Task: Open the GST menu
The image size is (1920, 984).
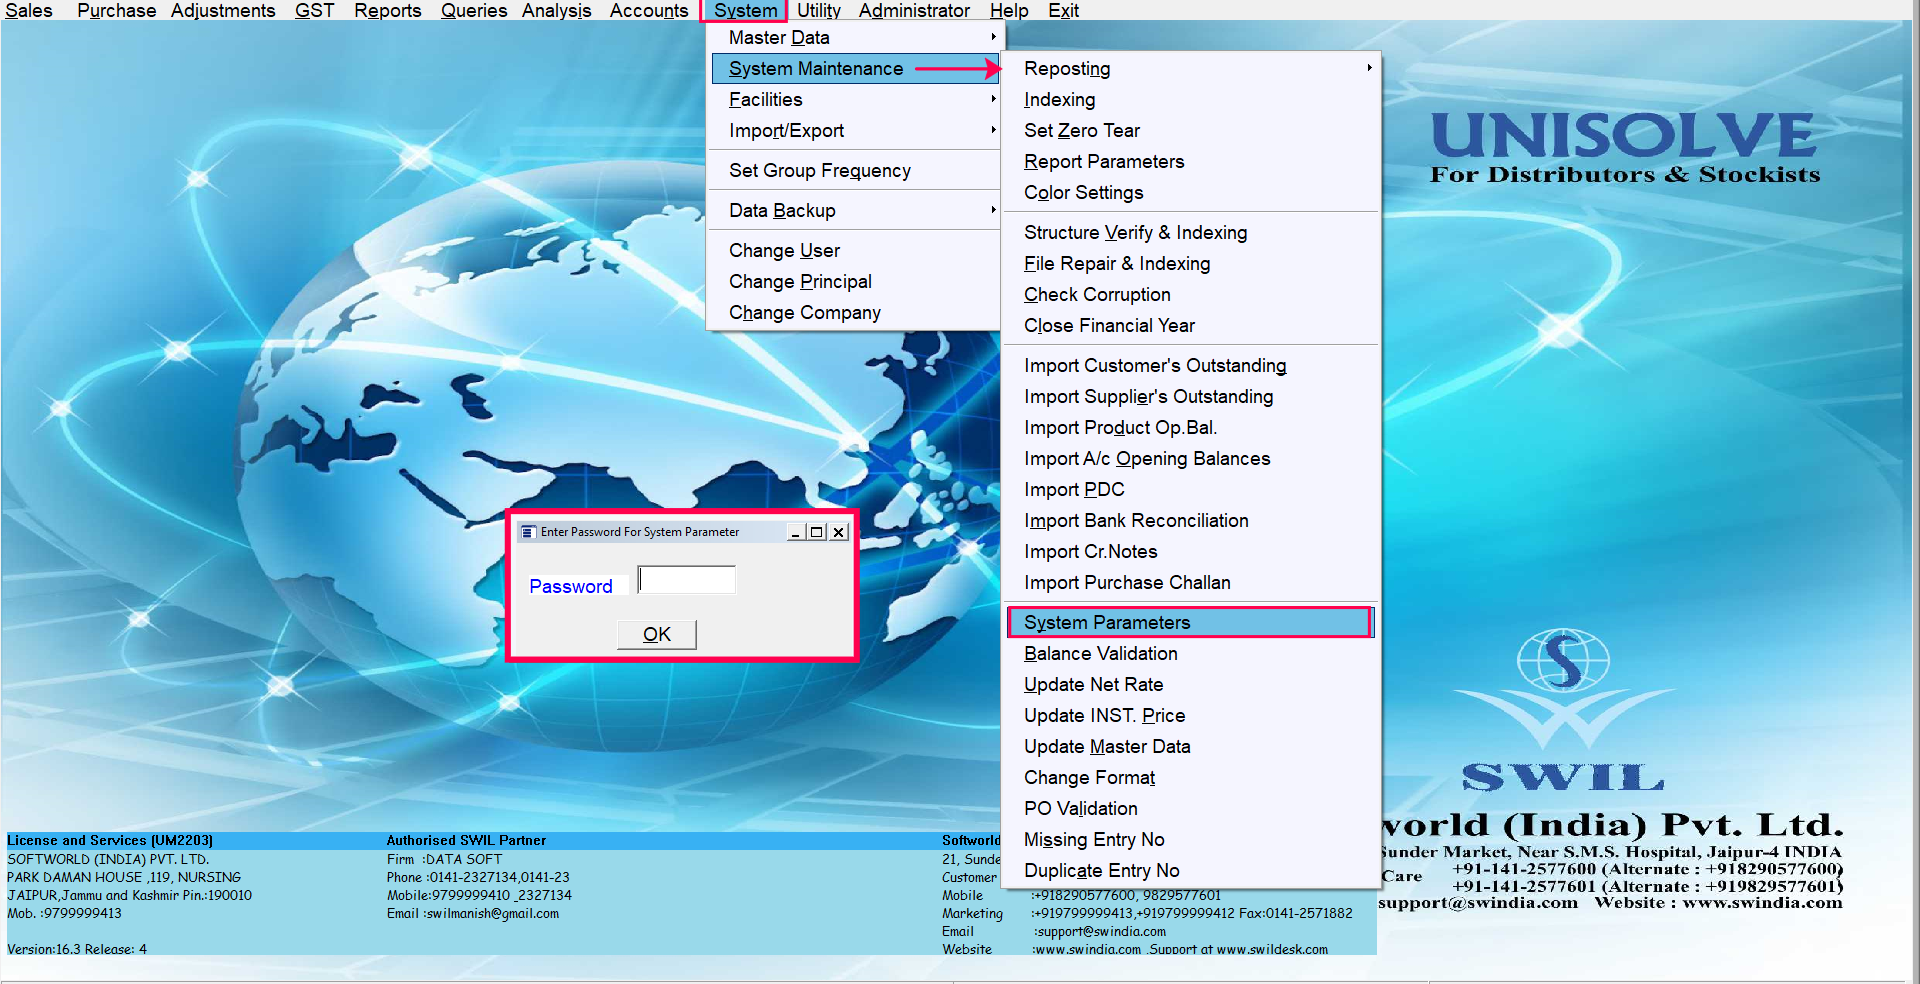Action: pyautogui.click(x=314, y=10)
